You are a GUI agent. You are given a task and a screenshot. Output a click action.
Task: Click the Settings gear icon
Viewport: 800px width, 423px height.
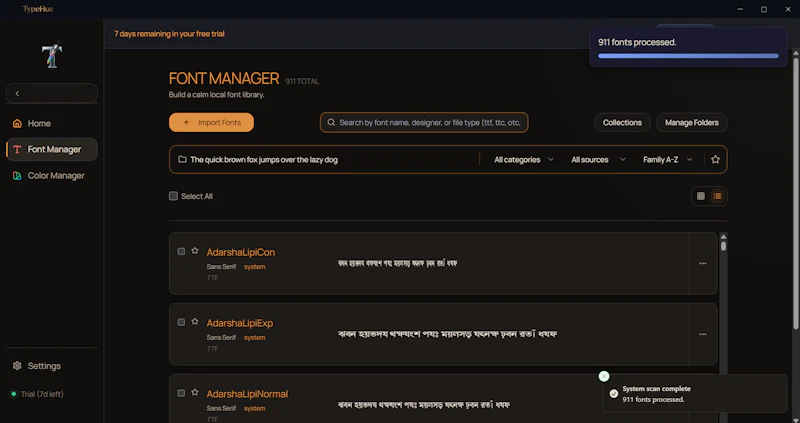17,366
